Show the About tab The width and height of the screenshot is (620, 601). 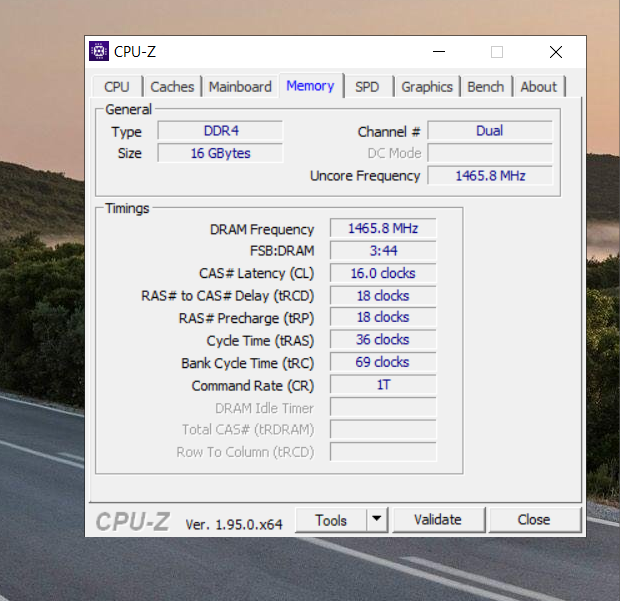(539, 87)
